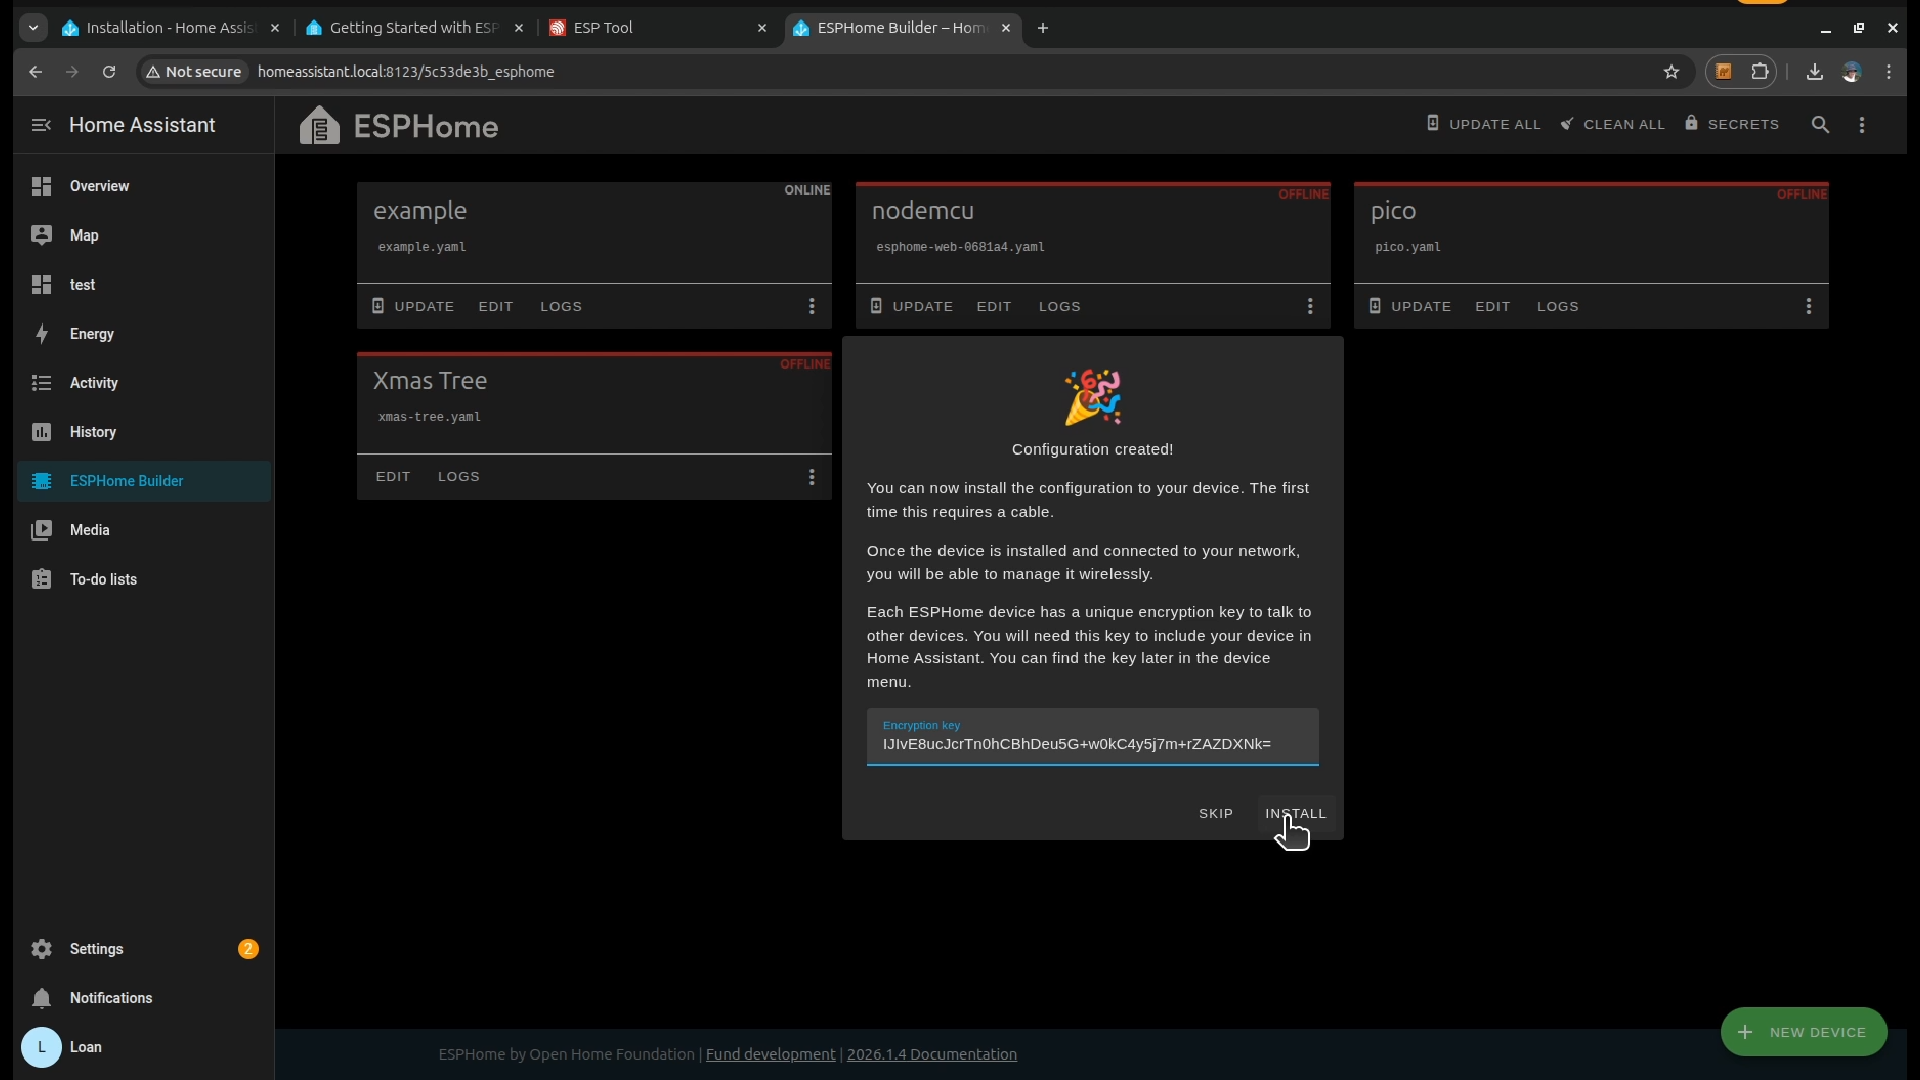Open nodemcu card three-dot menu
The height and width of the screenshot is (1080, 1920).
pyautogui.click(x=1310, y=306)
